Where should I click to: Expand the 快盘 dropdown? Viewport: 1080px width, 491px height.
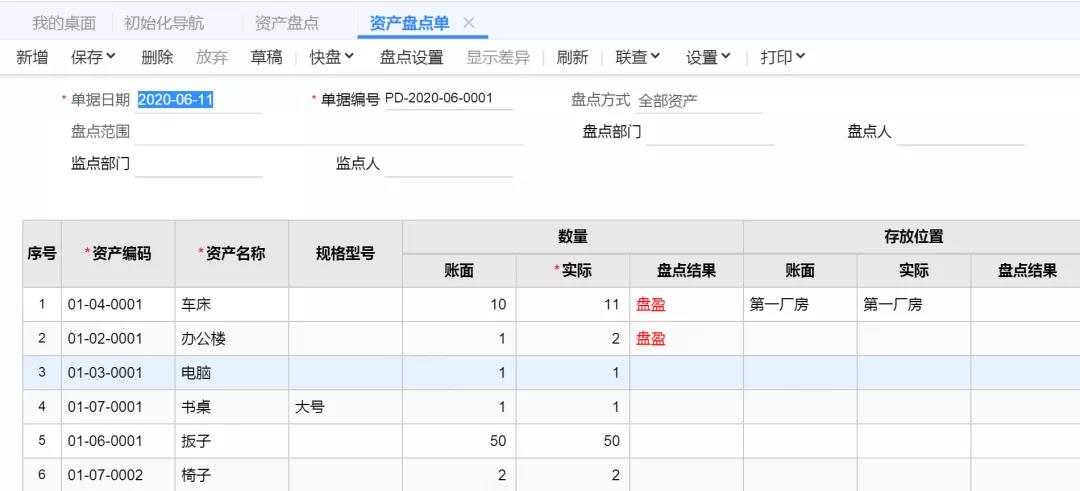[332, 58]
